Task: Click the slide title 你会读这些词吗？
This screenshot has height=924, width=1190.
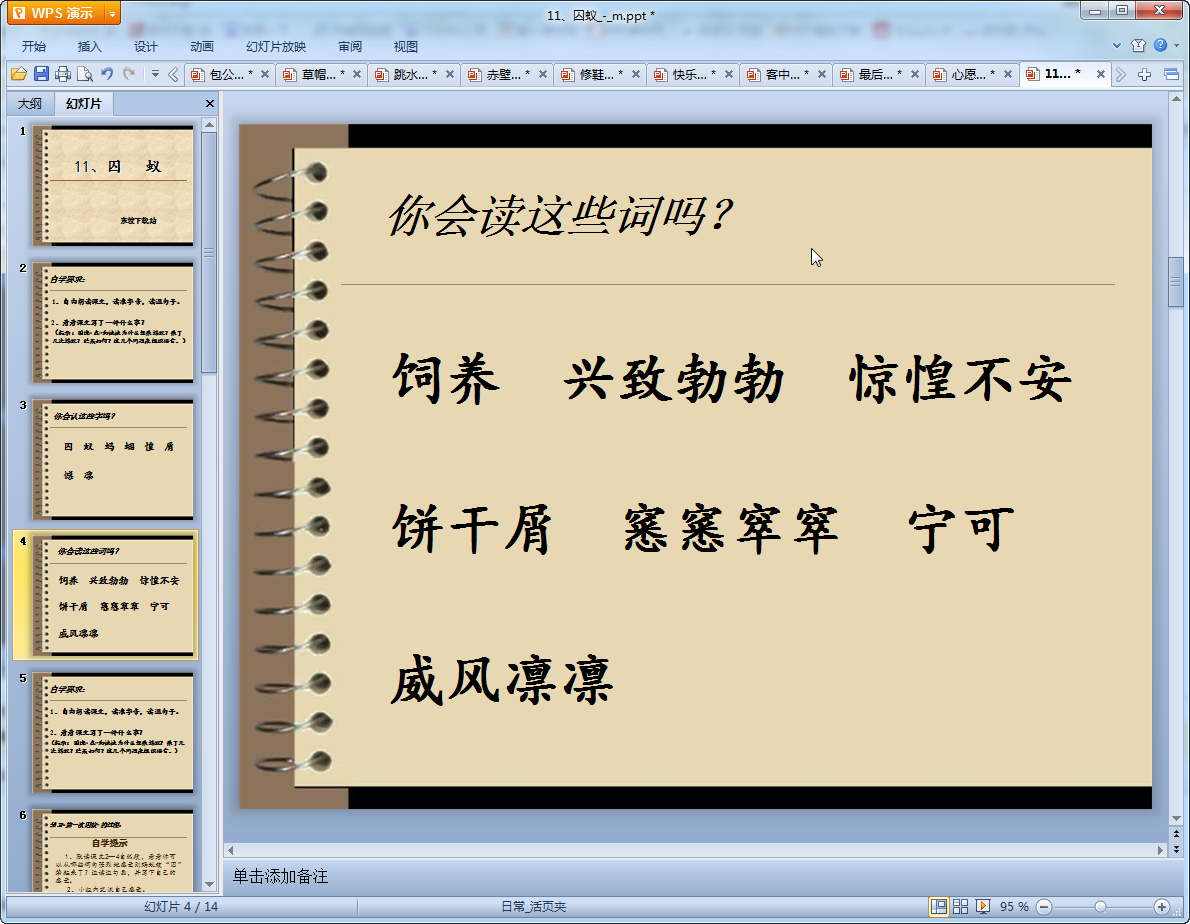Action: pos(559,215)
